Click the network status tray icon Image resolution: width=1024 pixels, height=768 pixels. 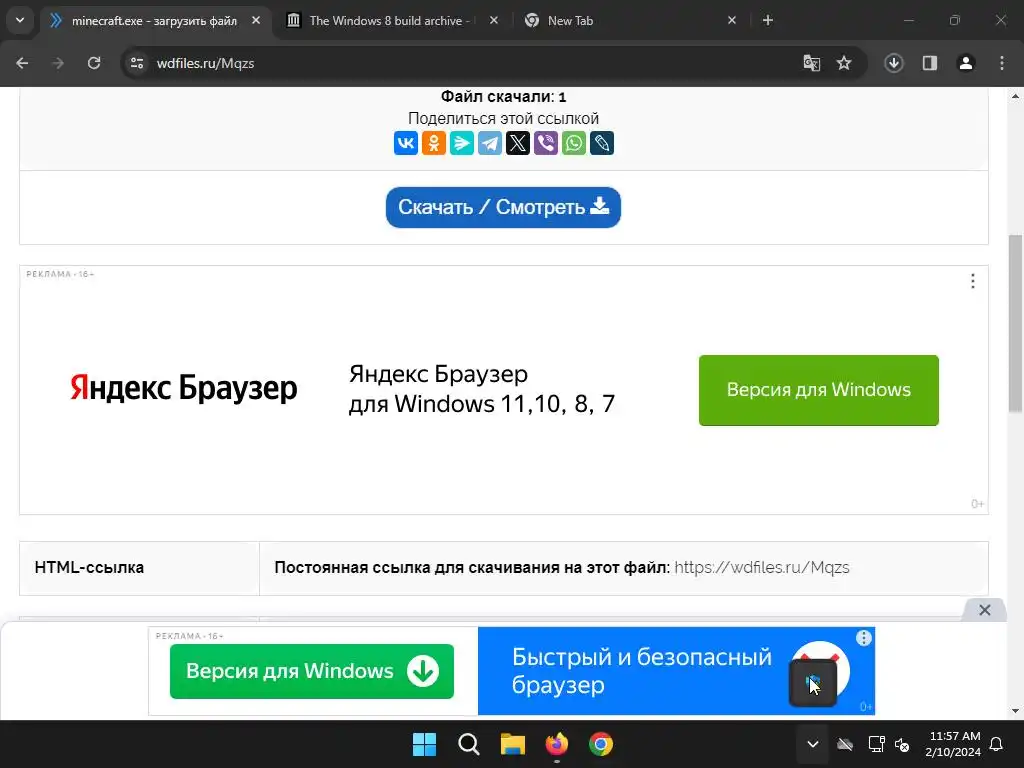tap(876, 744)
